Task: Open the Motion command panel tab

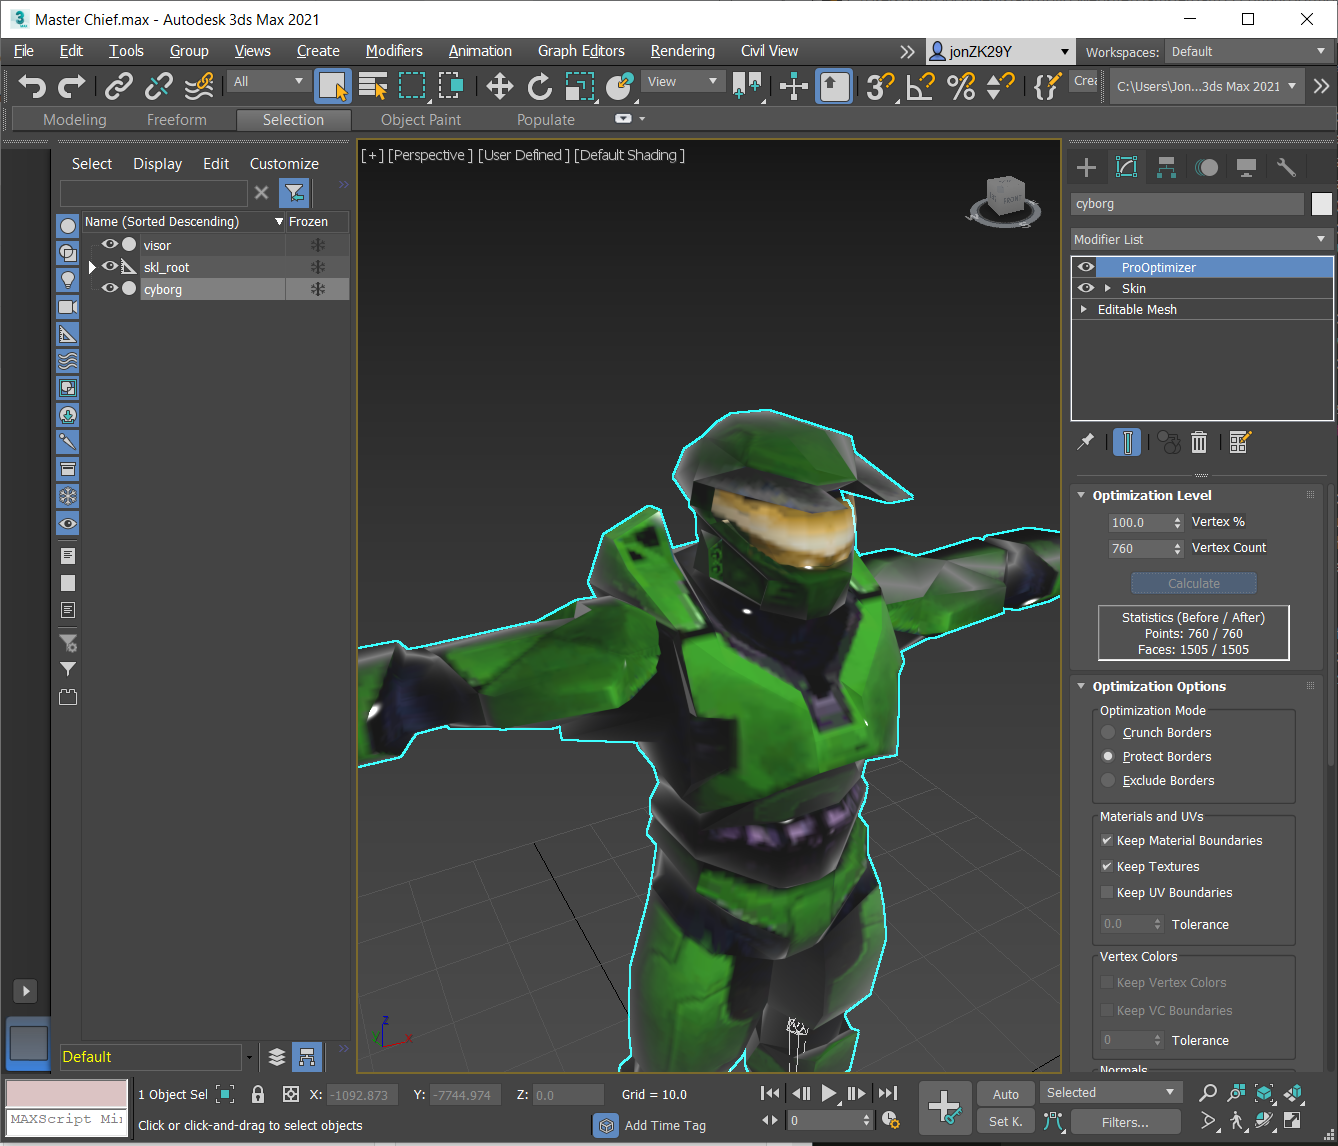Action: point(1207,168)
